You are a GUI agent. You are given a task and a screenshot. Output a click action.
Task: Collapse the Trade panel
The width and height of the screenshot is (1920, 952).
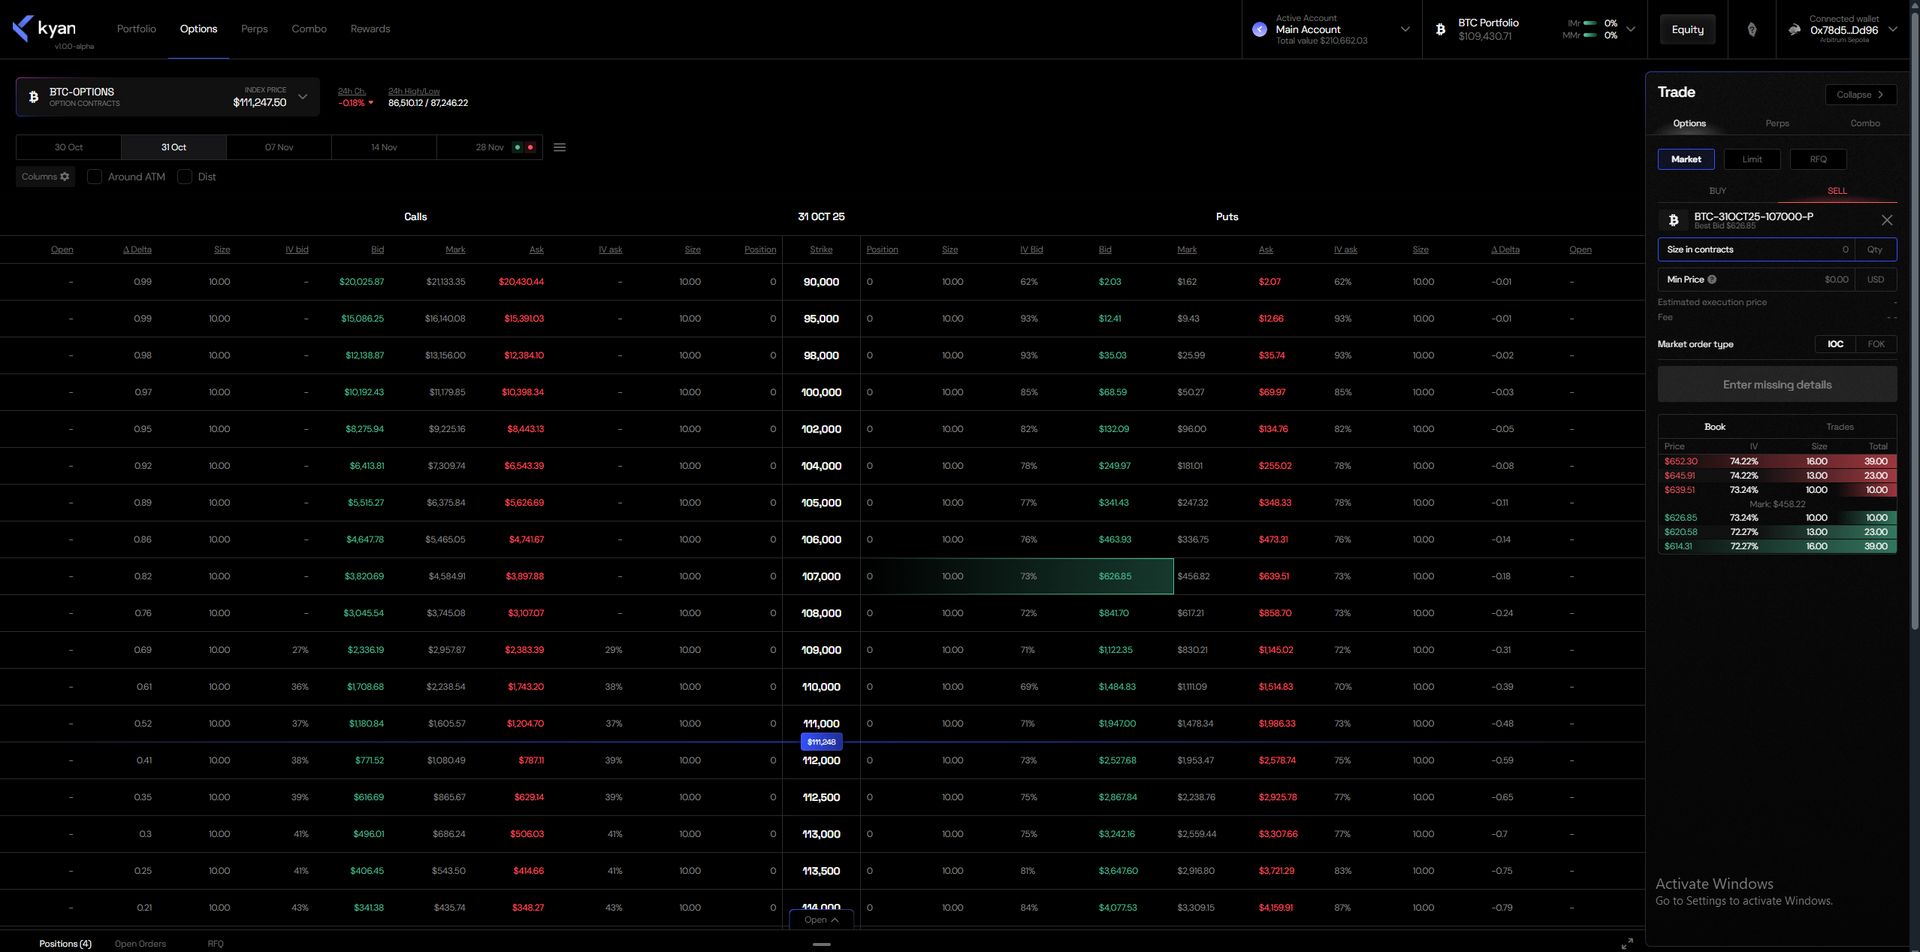[x=1860, y=95]
